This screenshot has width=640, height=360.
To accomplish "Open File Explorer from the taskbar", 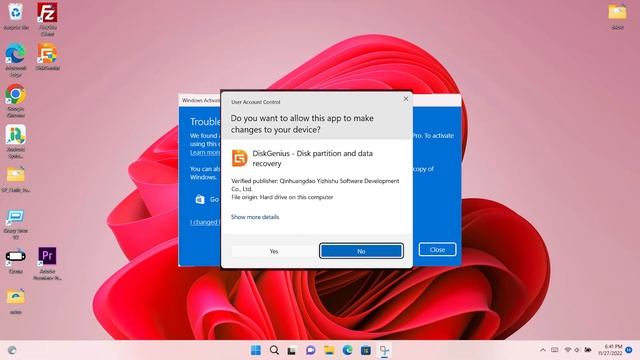I will [x=329, y=350].
